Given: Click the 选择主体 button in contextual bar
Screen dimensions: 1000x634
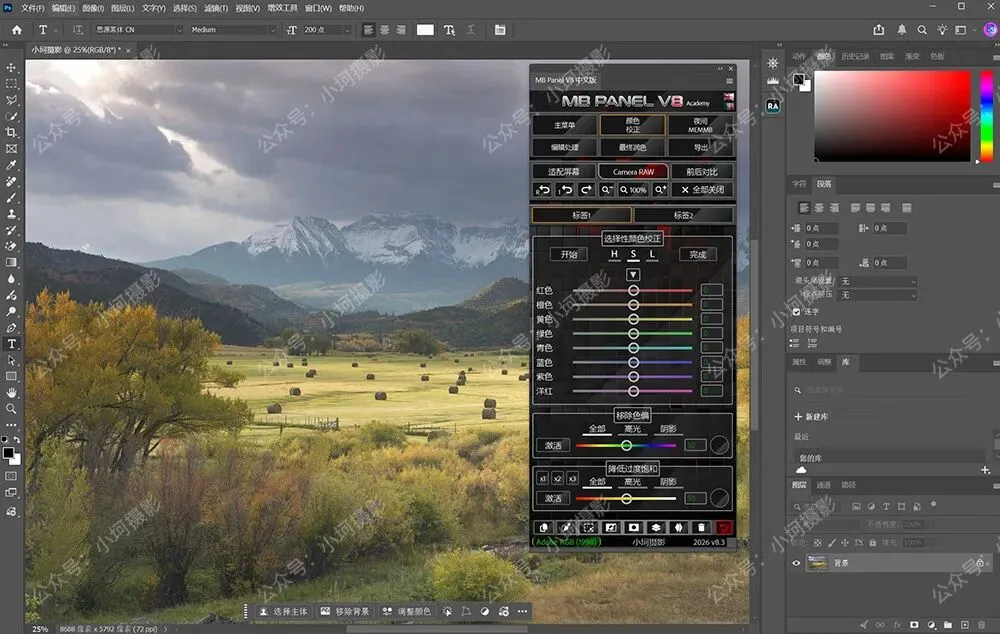Looking at the screenshot, I should pos(283,611).
